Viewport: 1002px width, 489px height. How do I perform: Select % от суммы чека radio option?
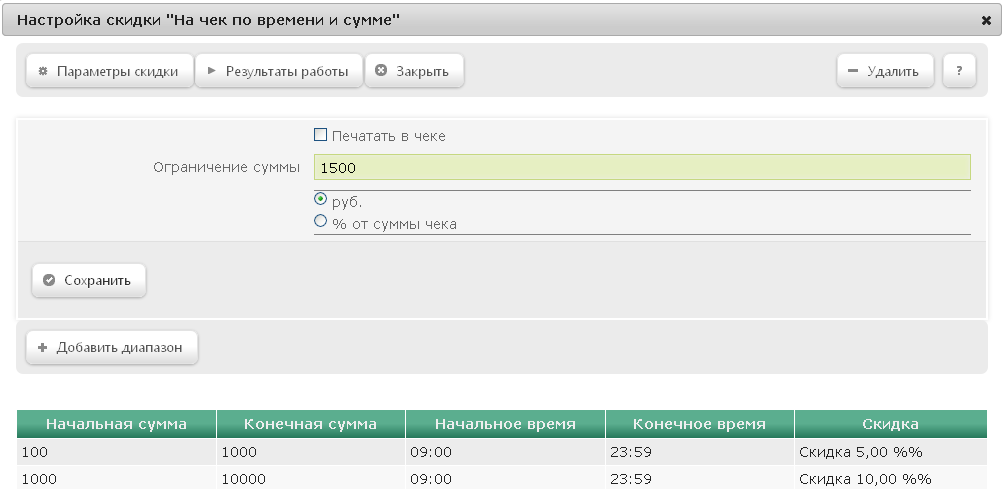point(320,221)
